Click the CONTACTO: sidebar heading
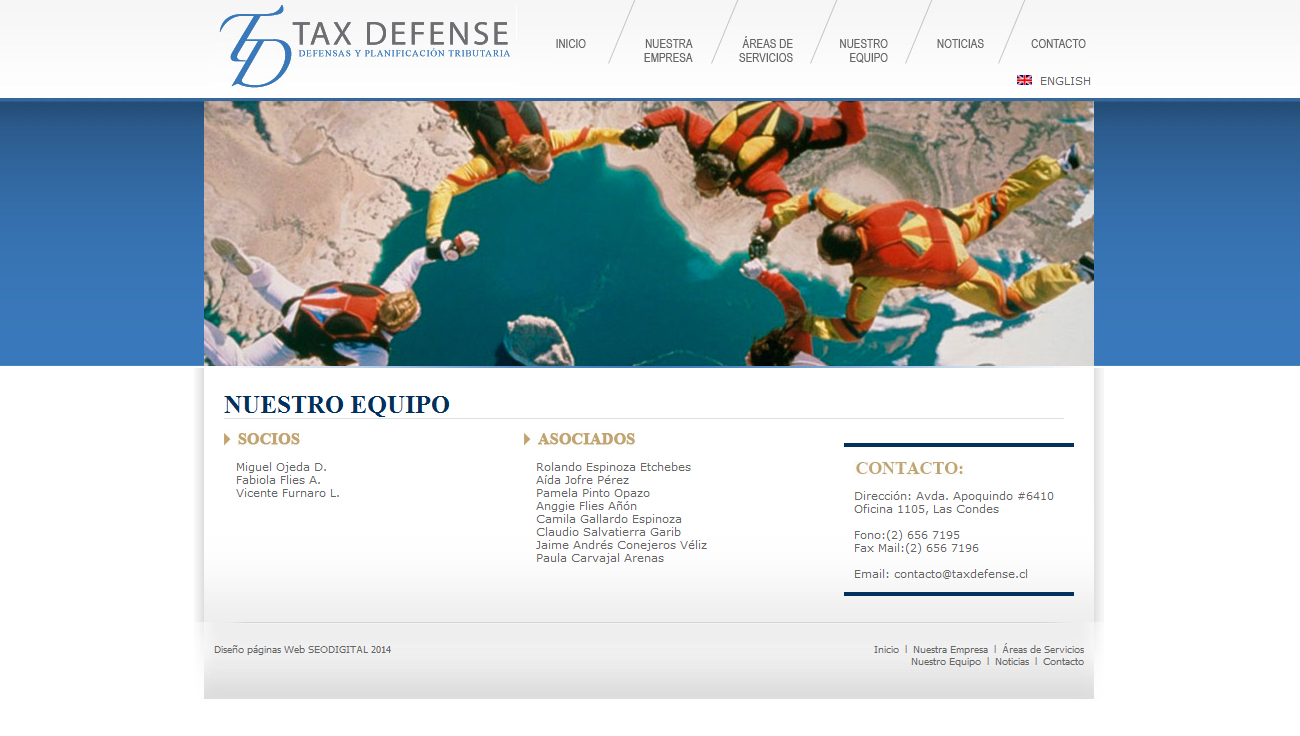 tap(910, 468)
